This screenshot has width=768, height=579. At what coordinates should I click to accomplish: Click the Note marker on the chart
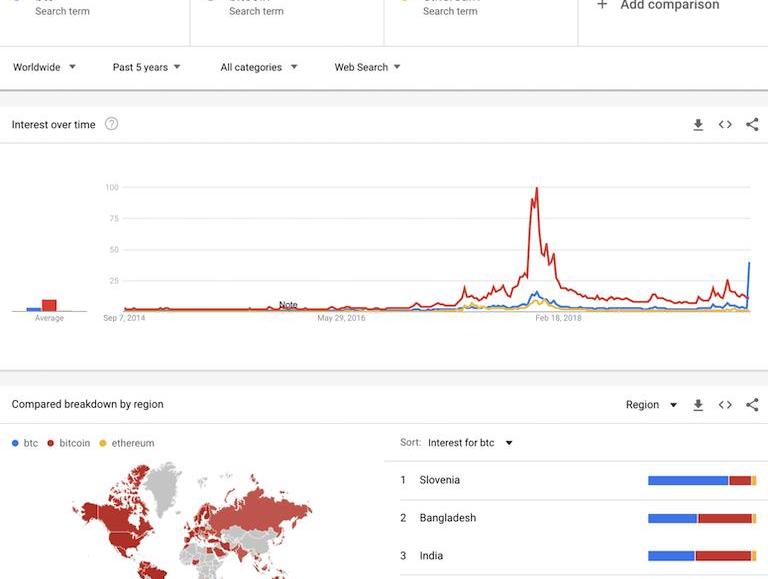tap(288, 305)
